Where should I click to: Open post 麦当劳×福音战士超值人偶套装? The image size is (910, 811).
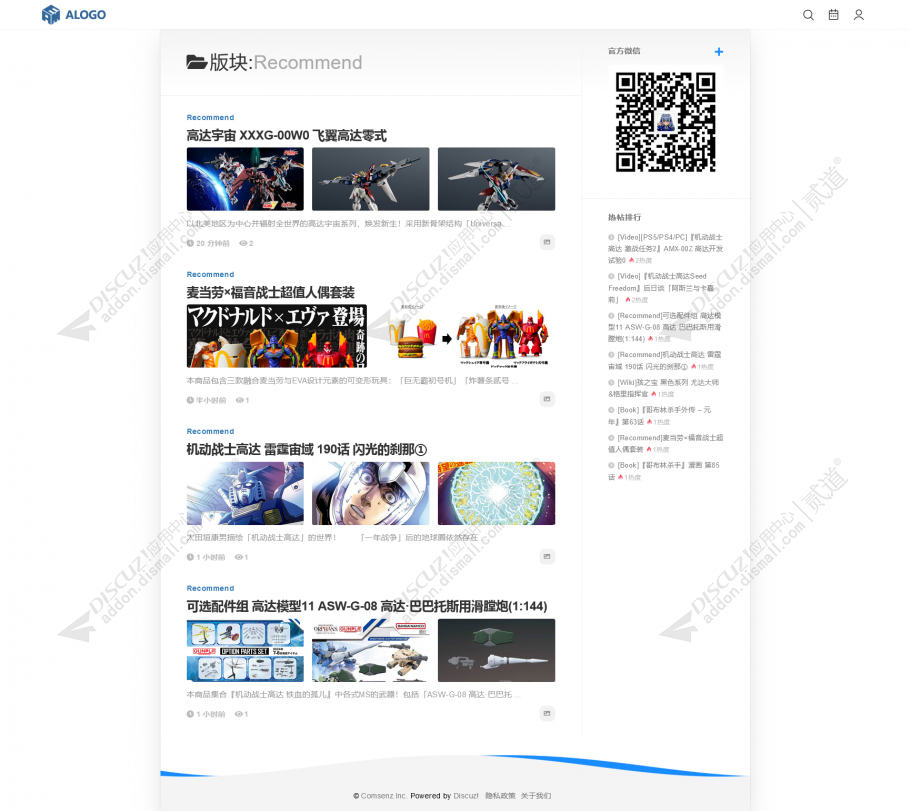pos(270,293)
